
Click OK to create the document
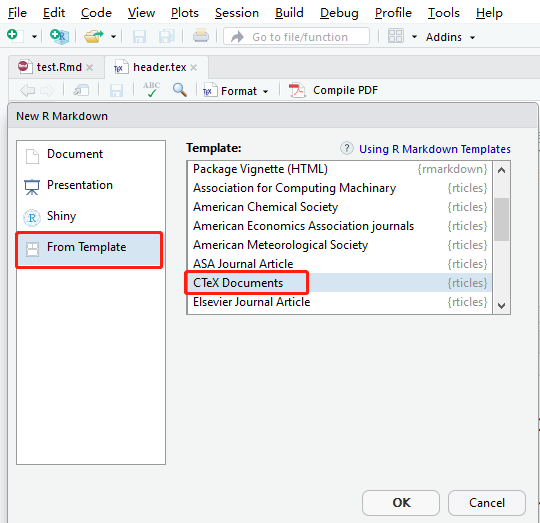(401, 503)
